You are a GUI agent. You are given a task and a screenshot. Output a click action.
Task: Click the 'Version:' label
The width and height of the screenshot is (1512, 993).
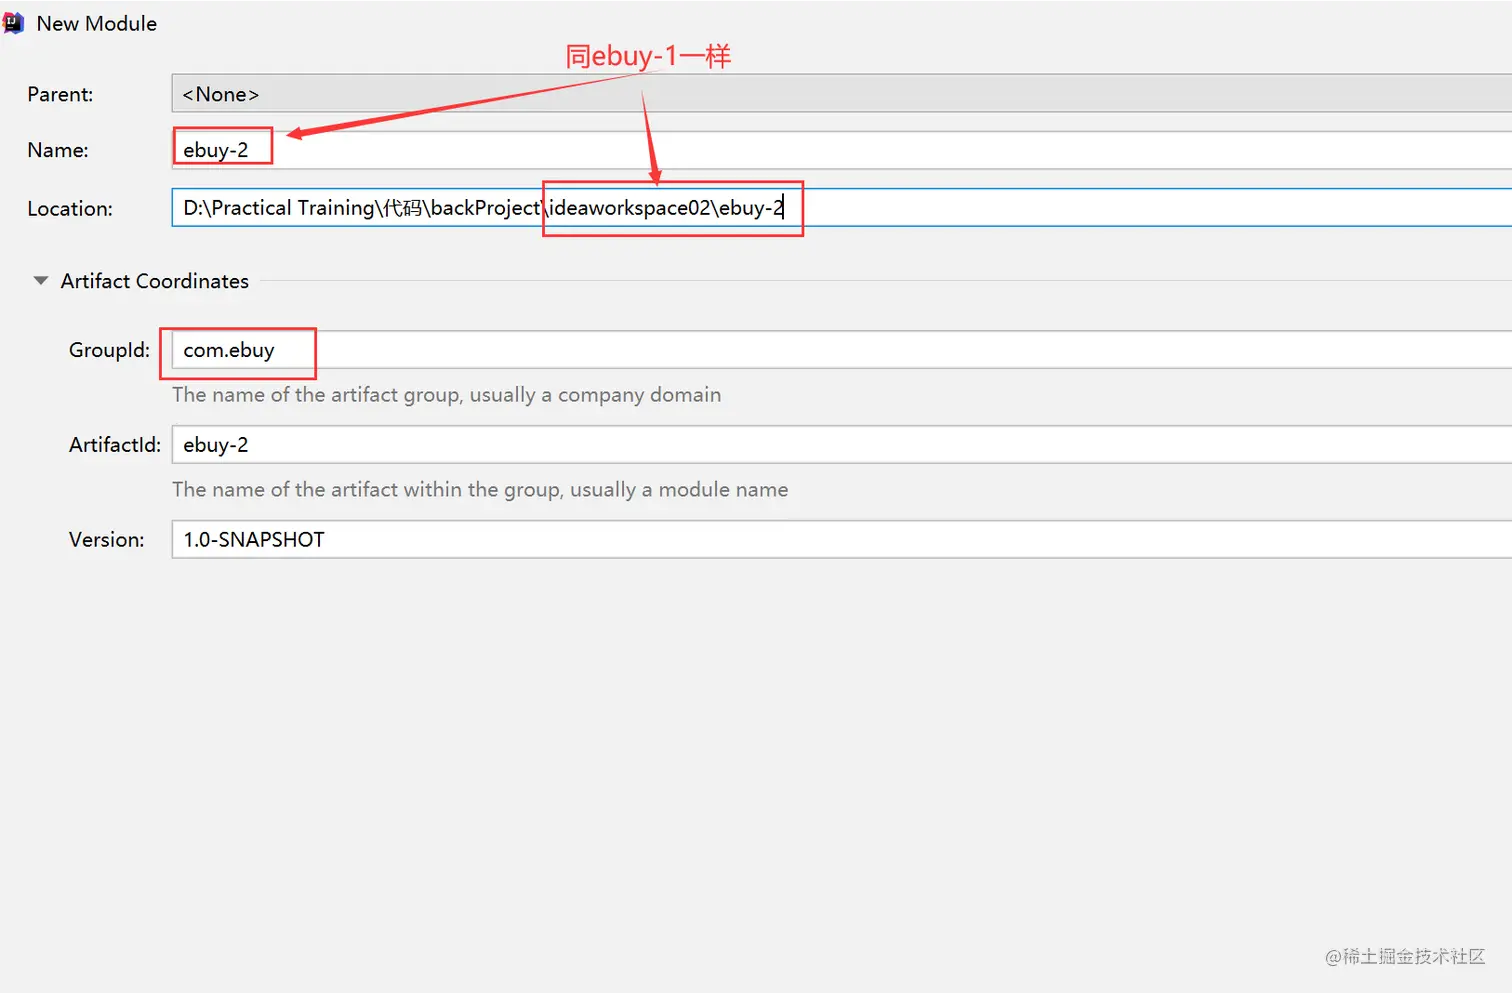click(x=106, y=540)
